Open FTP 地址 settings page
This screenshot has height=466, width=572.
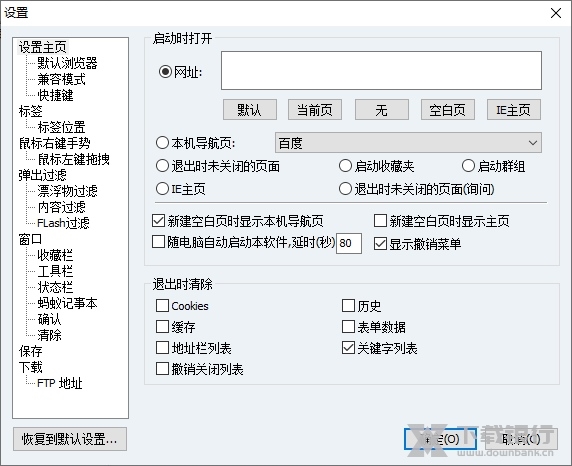click(60, 383)
